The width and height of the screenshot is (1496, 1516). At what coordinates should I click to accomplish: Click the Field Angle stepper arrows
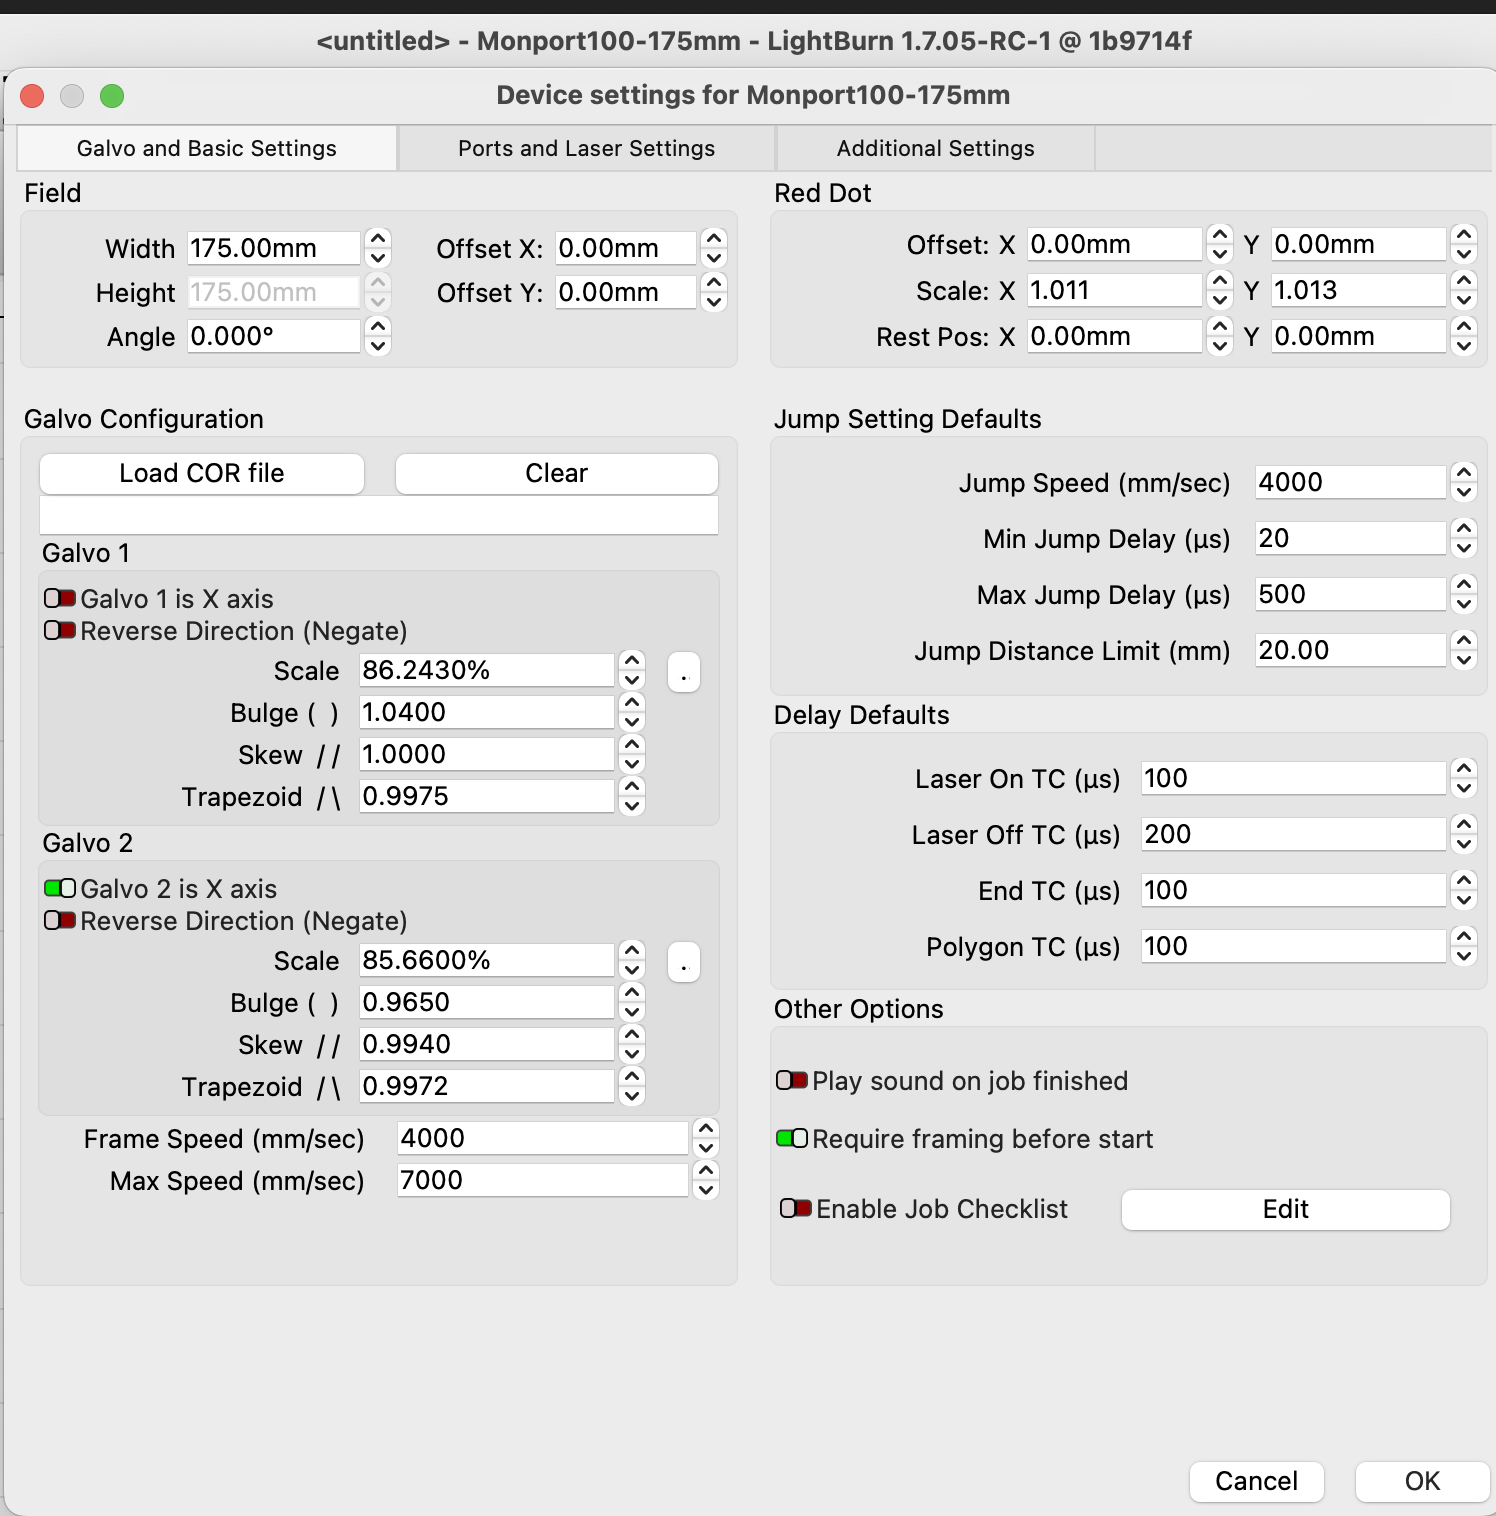(x=378, y=336)
